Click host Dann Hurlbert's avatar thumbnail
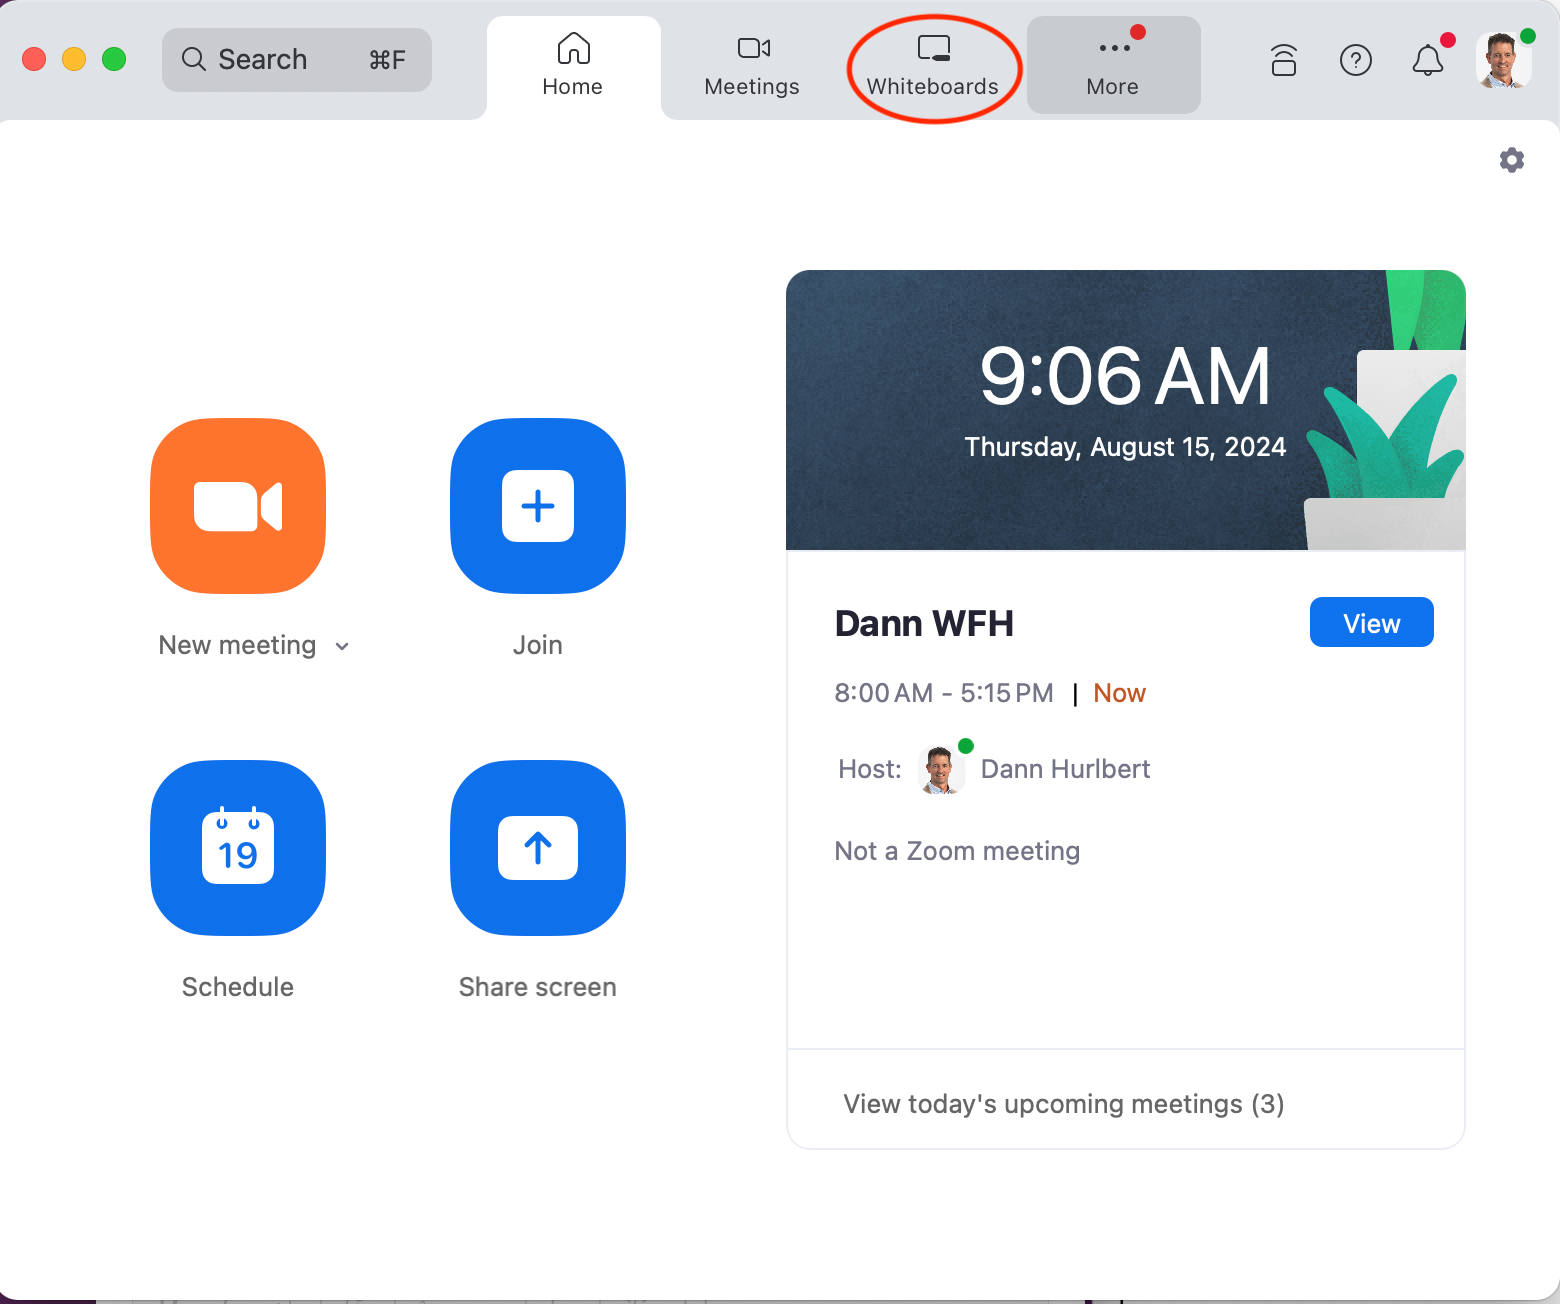The width and height of the screenshot is (1560, 1304). 941,769
